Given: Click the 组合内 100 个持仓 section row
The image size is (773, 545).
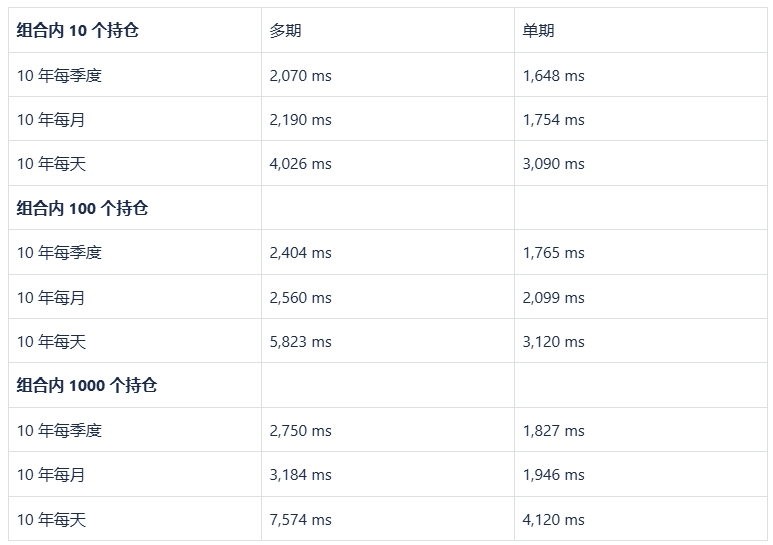Looking at the screenshot, I should pyautogui.click(x=388, y=207).
